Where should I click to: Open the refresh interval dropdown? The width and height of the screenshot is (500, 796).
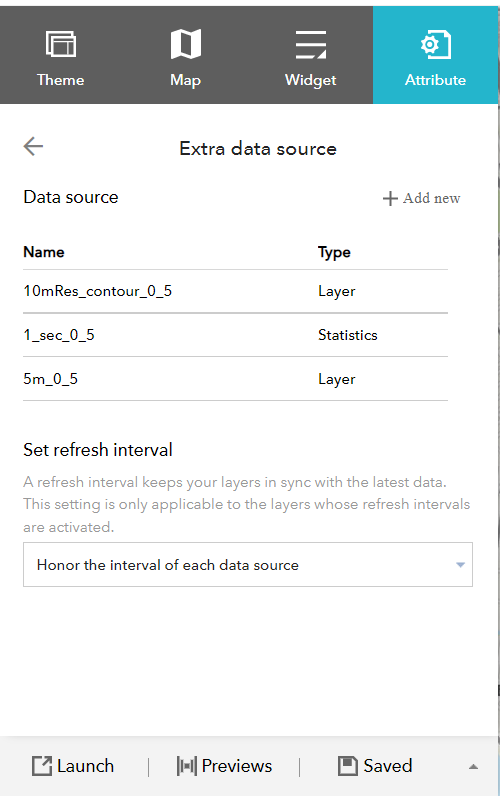click(248, 565)
